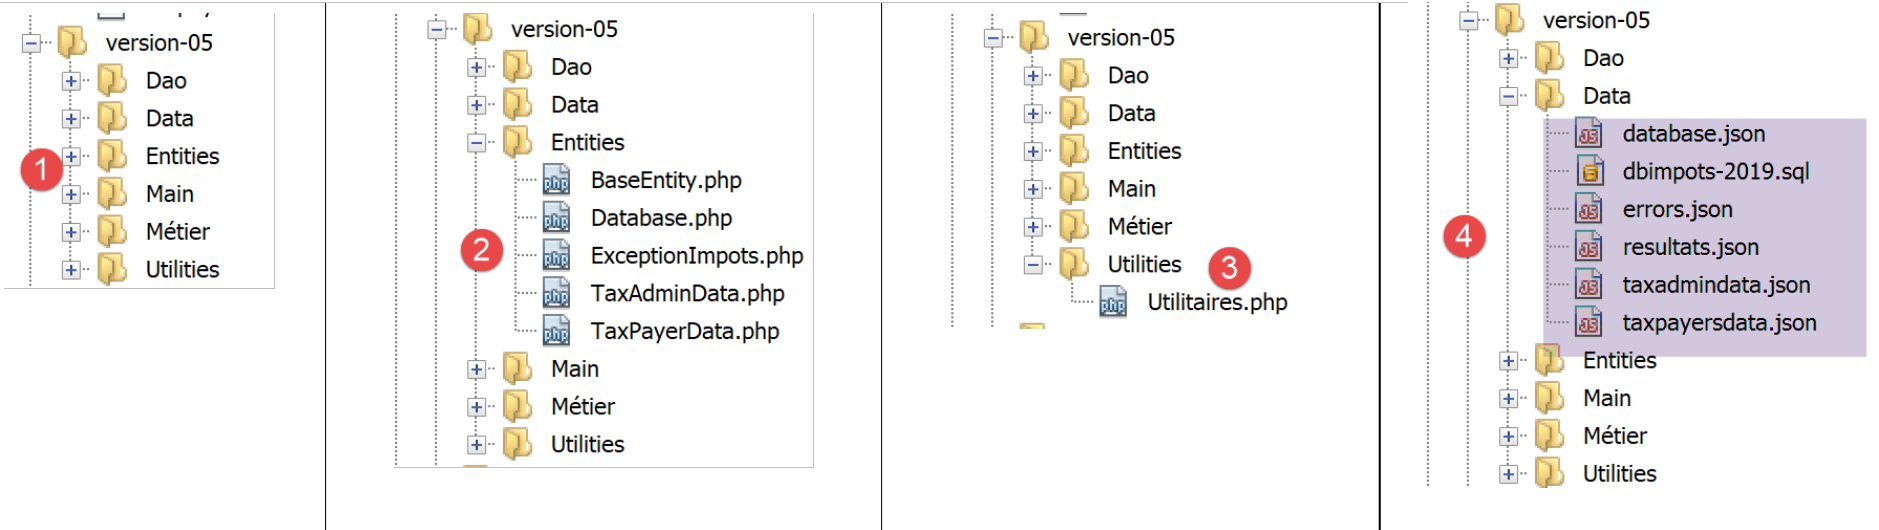This screenshot has width=1879, height=530.
Task: Open the resultats.json file
Action: tap(1690, 247)
